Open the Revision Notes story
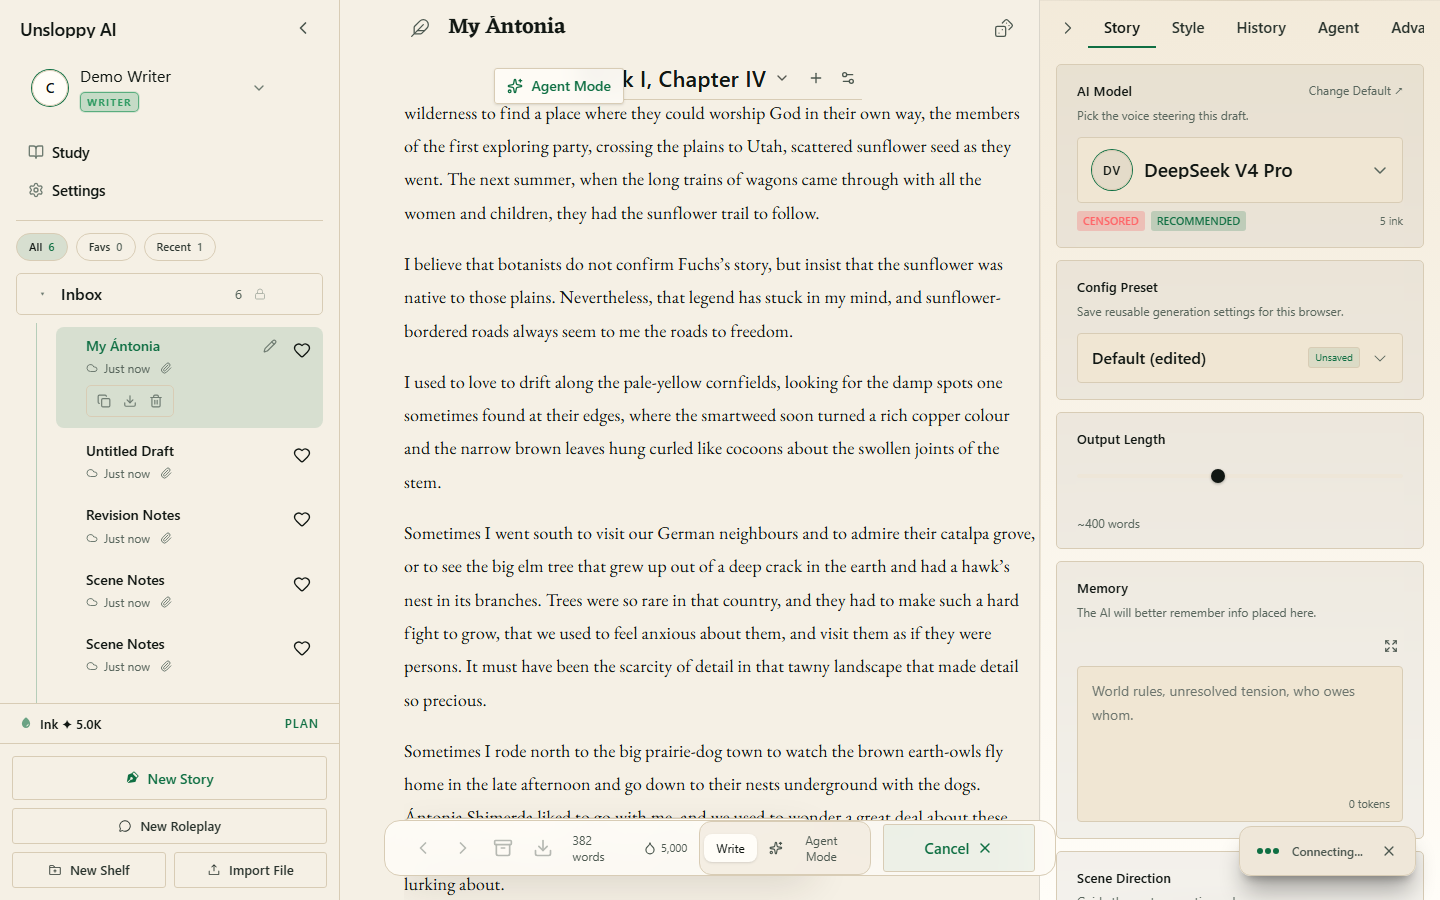 [133, 515]
